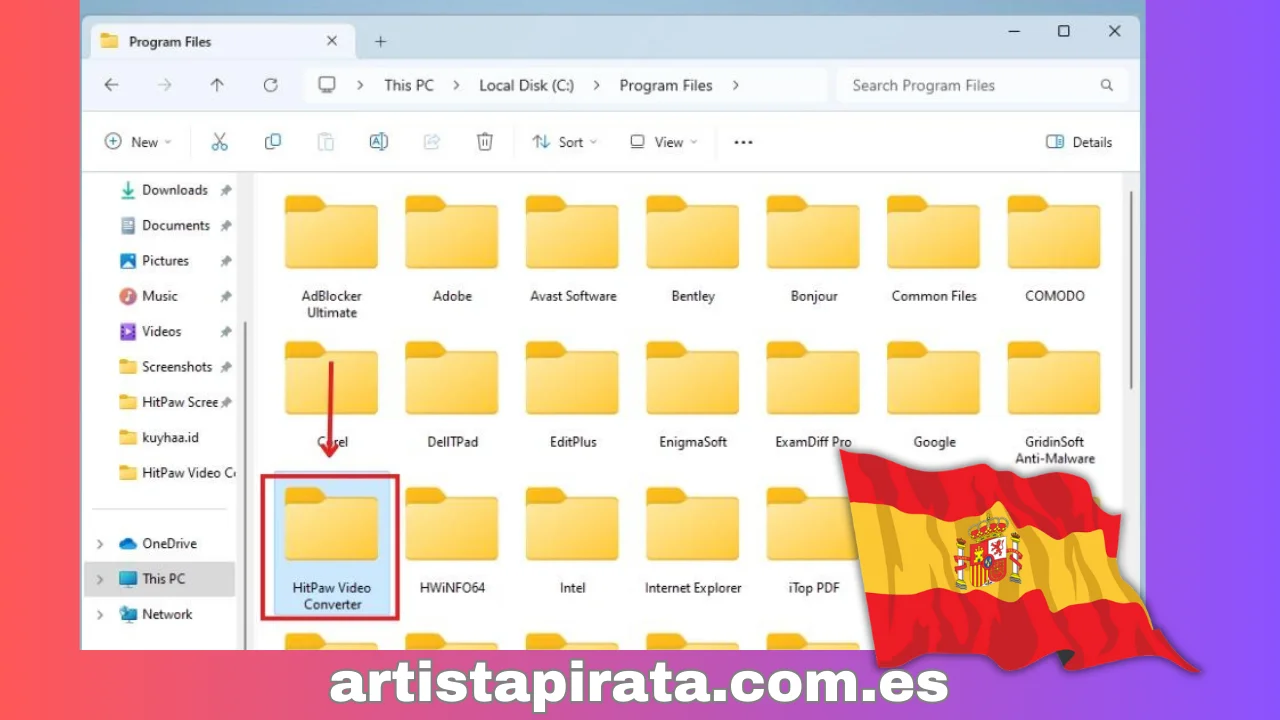Image resolution: width=1280 pixels, height=720 pixels.
Task: Select the GridinSoft Anti-Malware folder
Action: (x=1055, y=403)
